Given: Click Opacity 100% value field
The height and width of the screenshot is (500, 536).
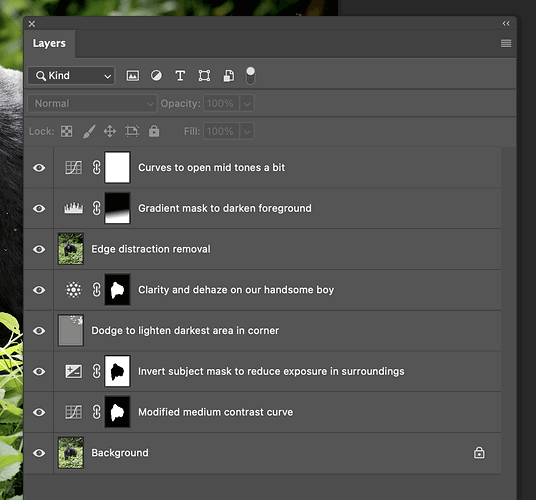Looking at the screenshot, I should tap(222, 103).
